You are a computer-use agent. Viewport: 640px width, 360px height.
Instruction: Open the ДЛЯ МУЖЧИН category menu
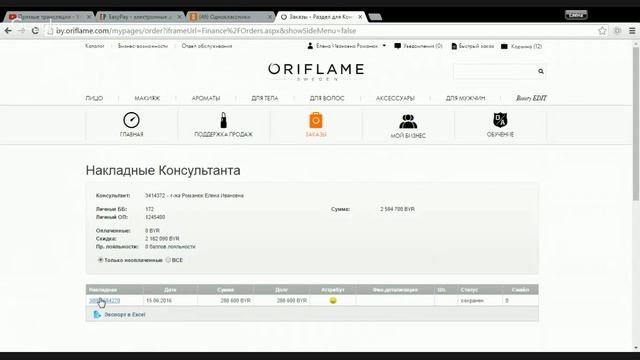tap(465, 98)
